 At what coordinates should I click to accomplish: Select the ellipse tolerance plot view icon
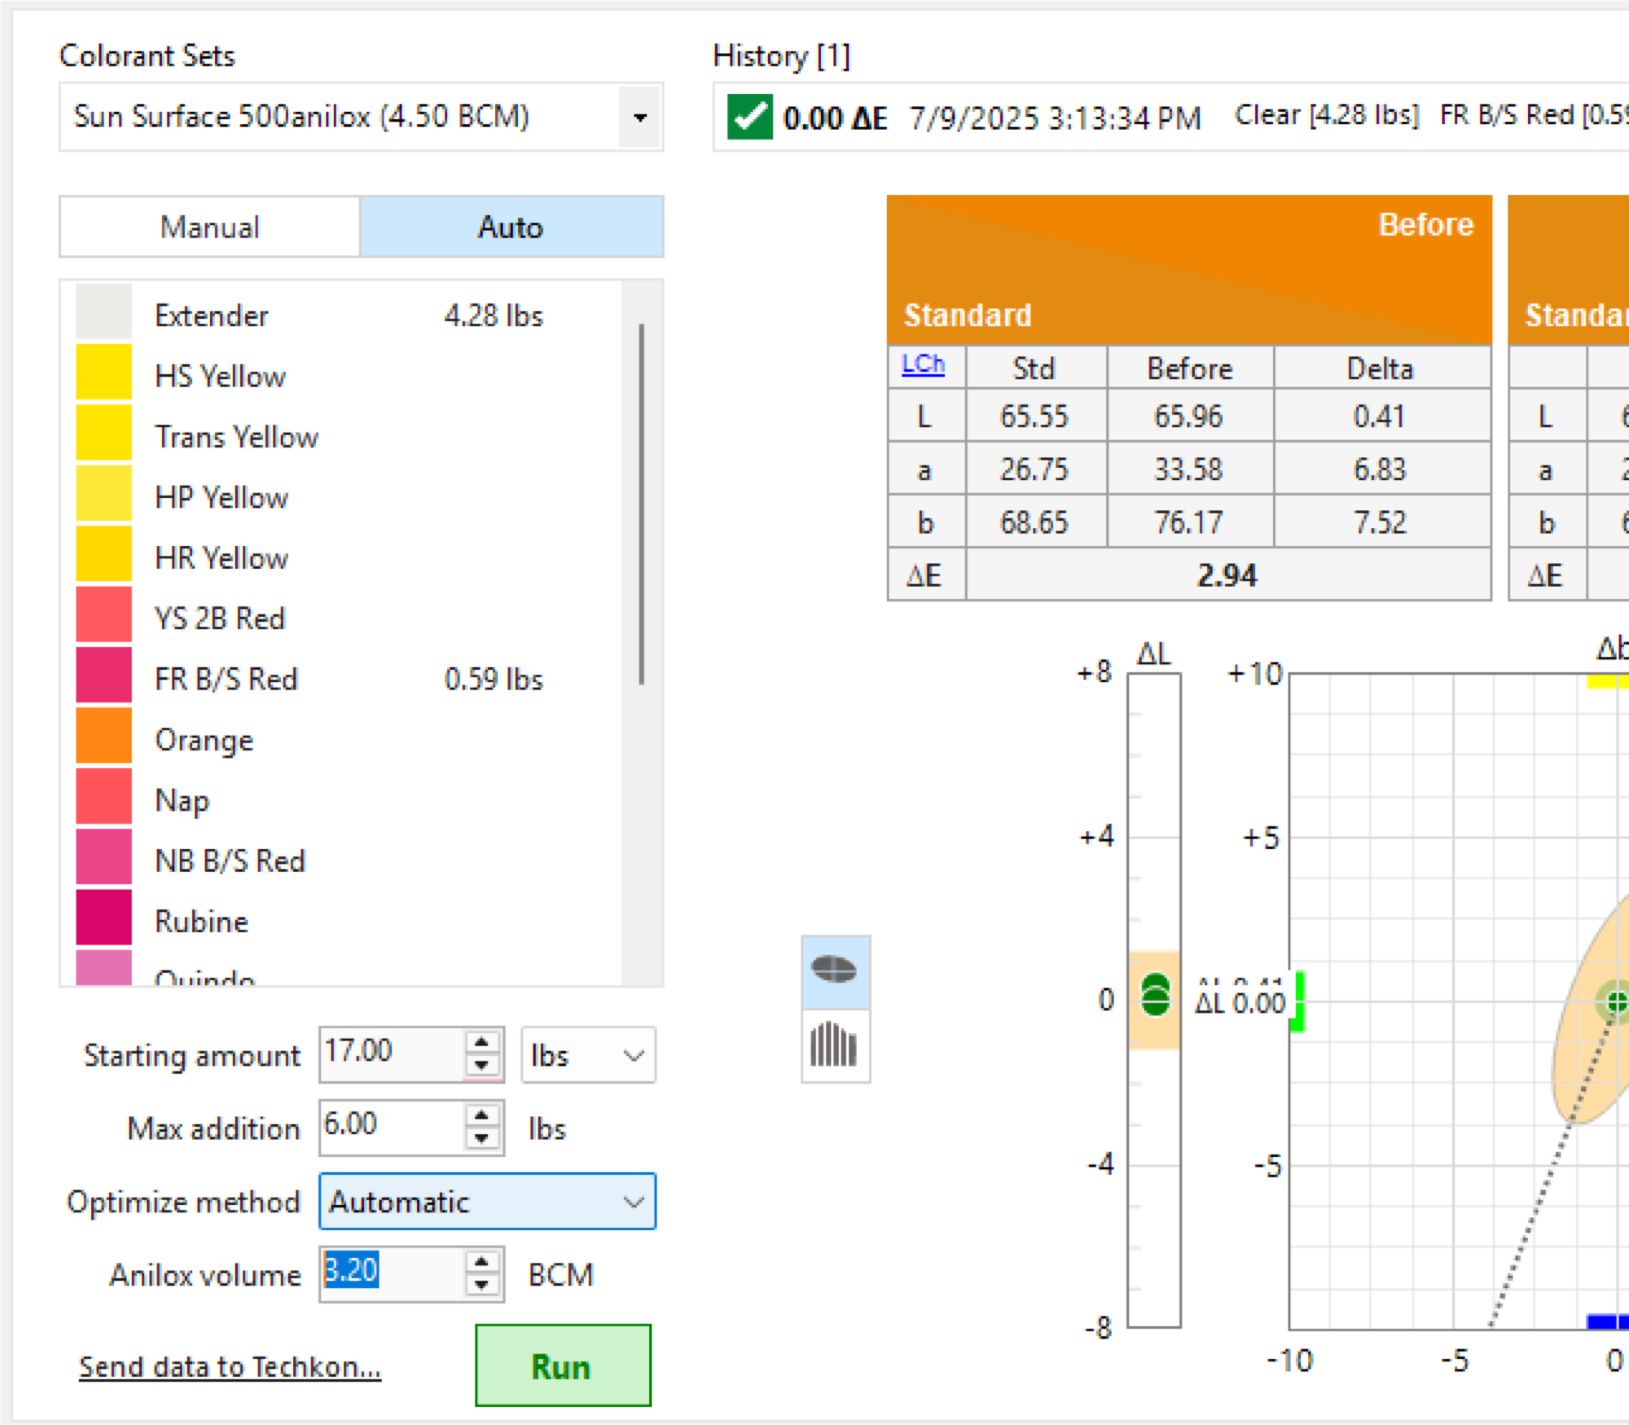click(835, 971)
